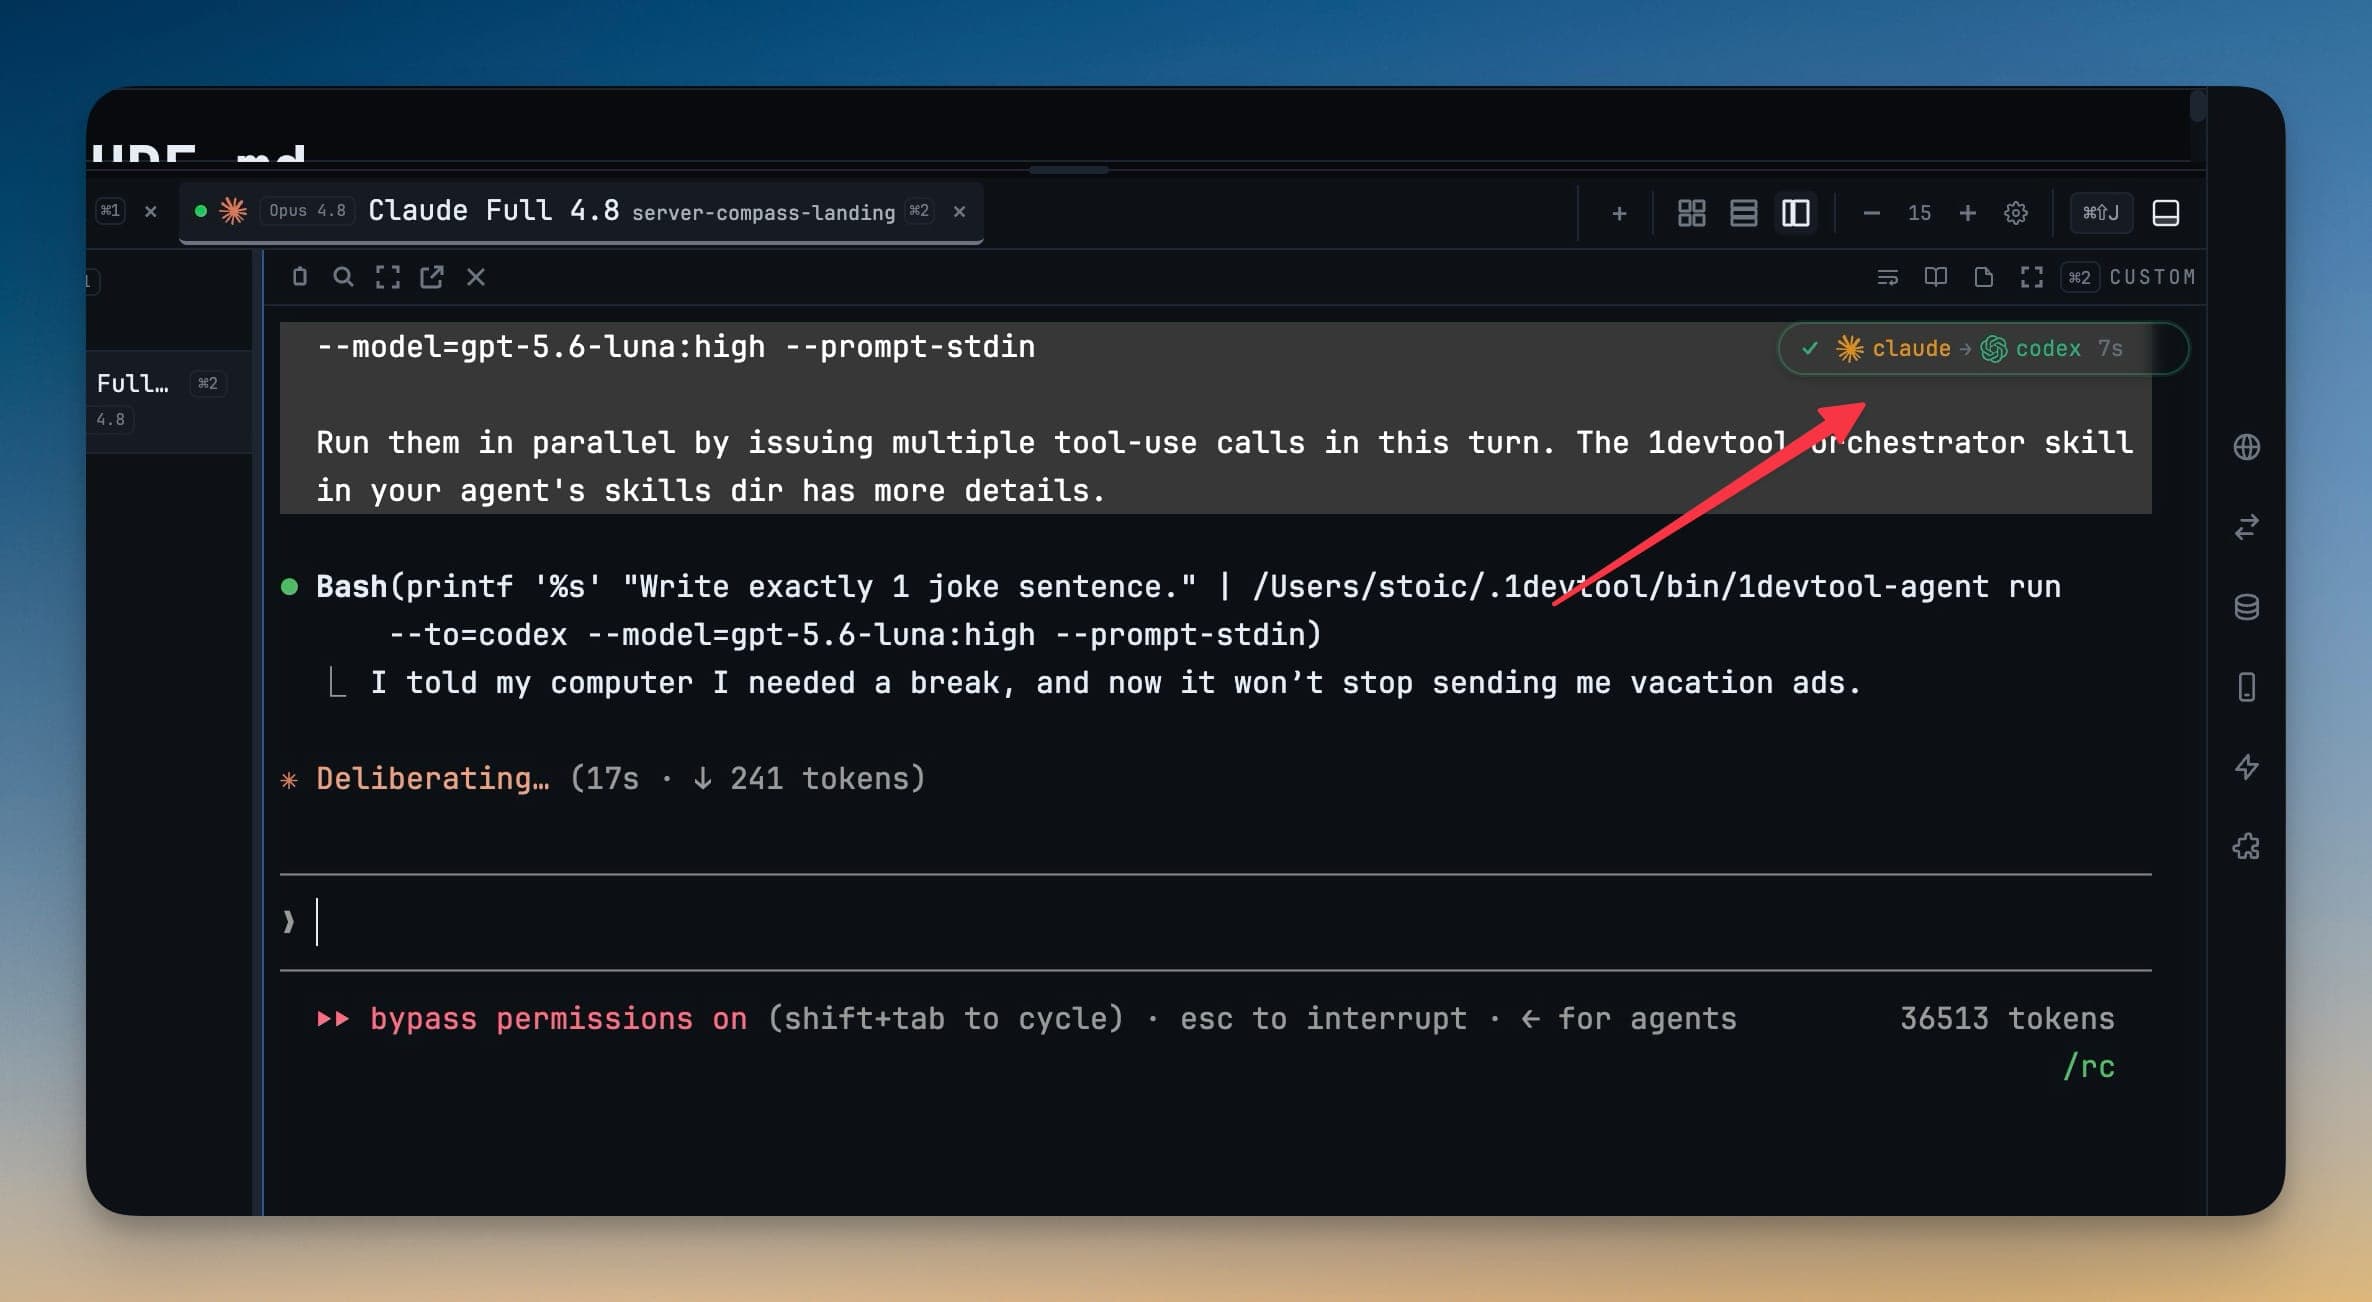Viewport: 2372px width, 1302px height.
Task: Close the ⌘1 tab
Action: click(x=151, y=211)
